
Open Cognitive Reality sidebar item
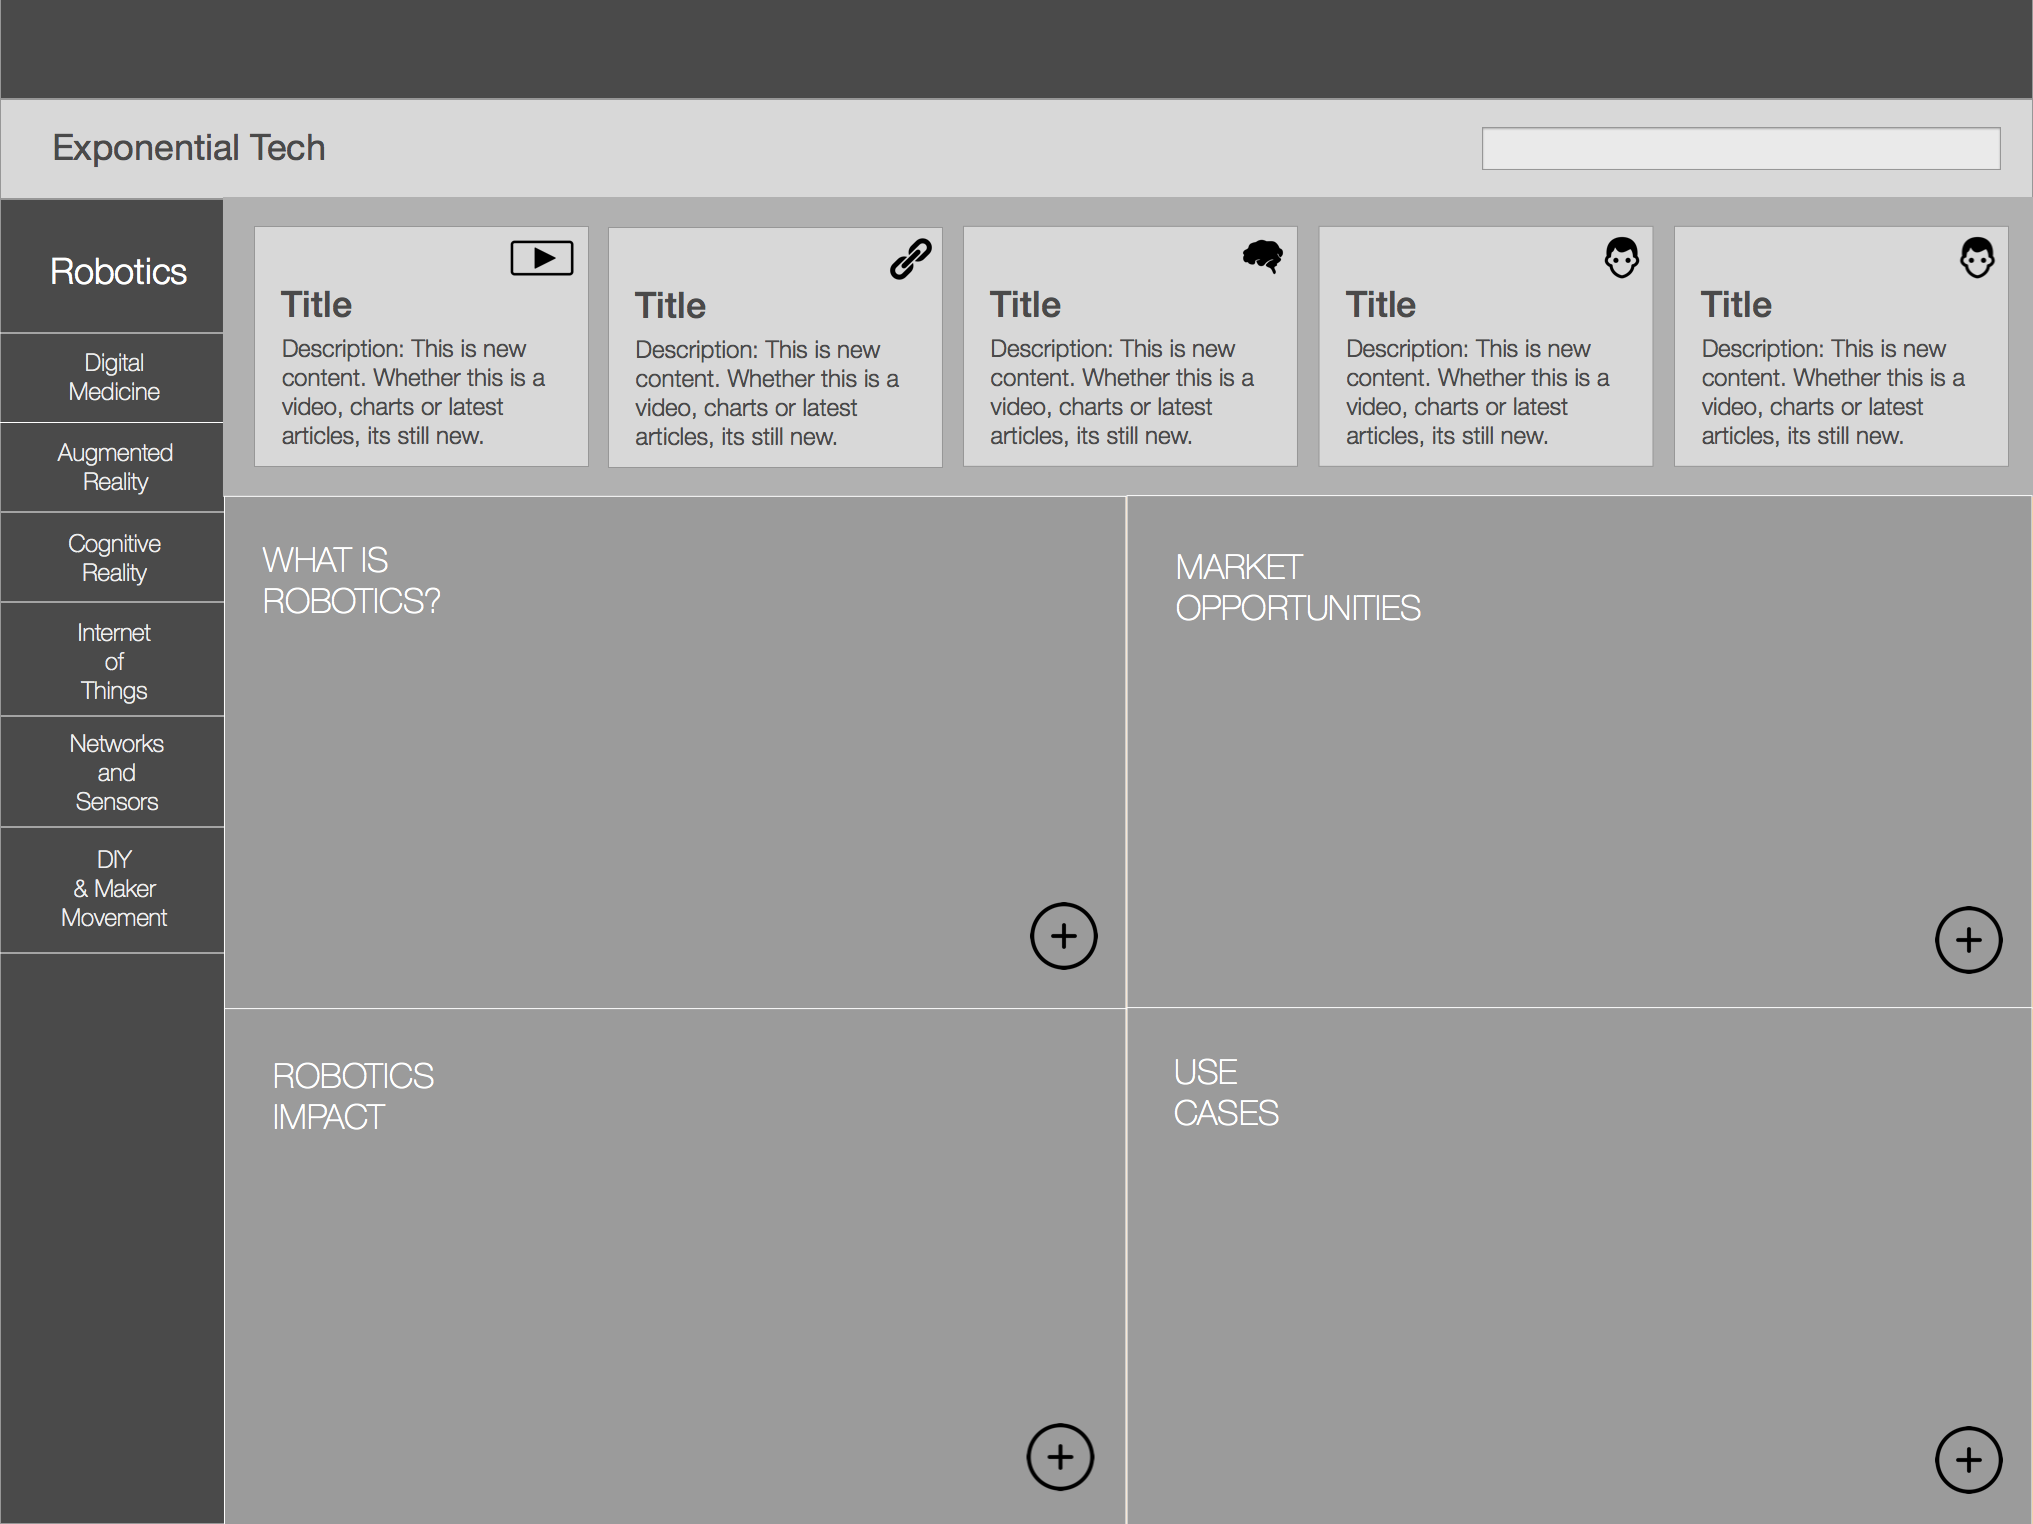112,557
